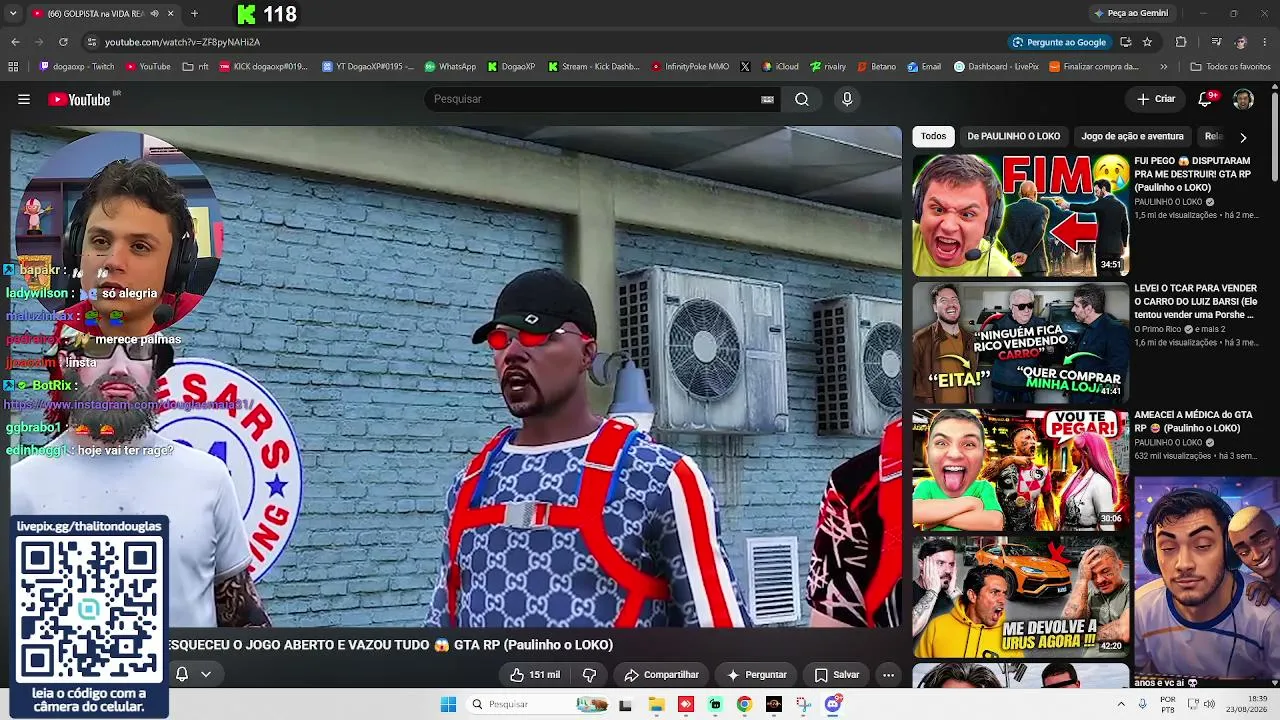Viewport: 1280px width, 720px height.
Task: Open Chrome from the taskbar
Action: (x=744, y=704)
